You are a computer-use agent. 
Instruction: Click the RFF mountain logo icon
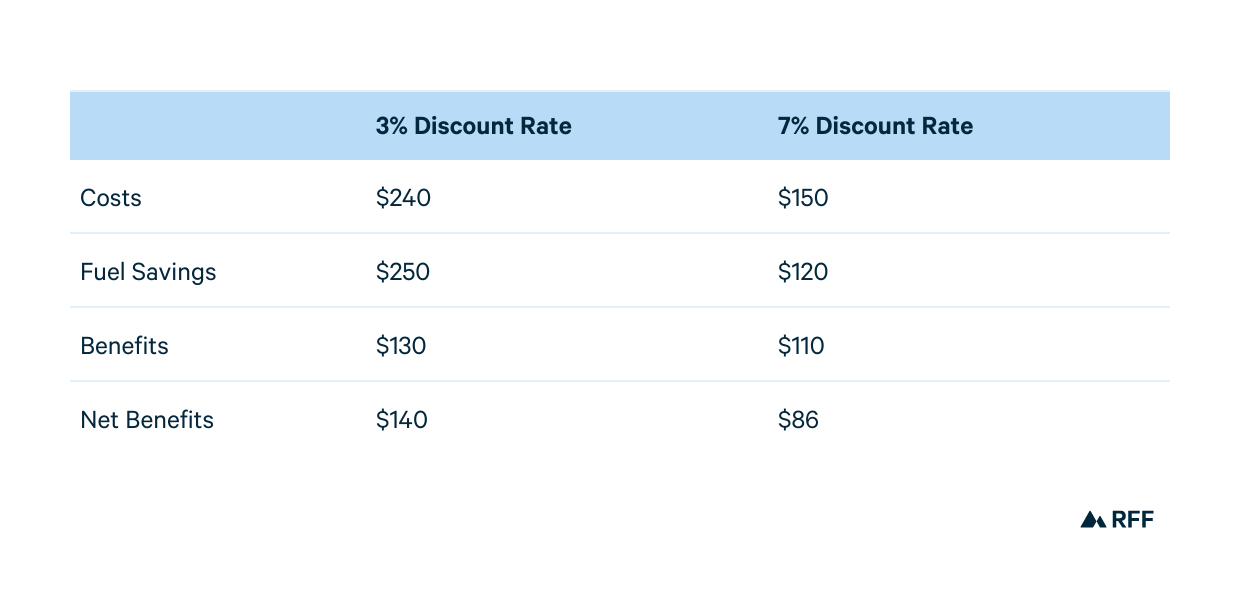click(1090, 519)
